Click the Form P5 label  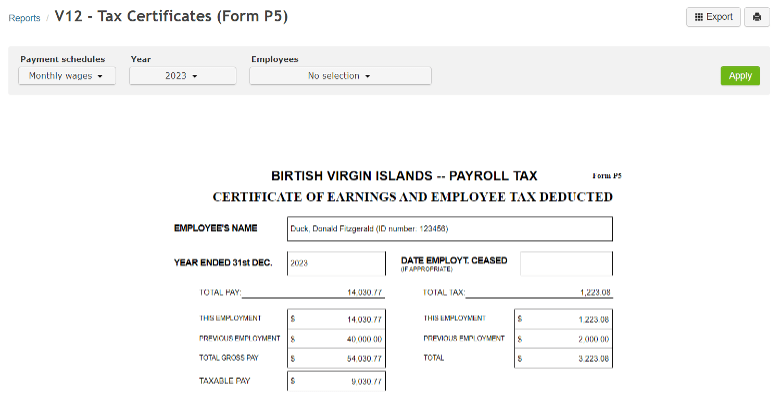tap(607, 176)
